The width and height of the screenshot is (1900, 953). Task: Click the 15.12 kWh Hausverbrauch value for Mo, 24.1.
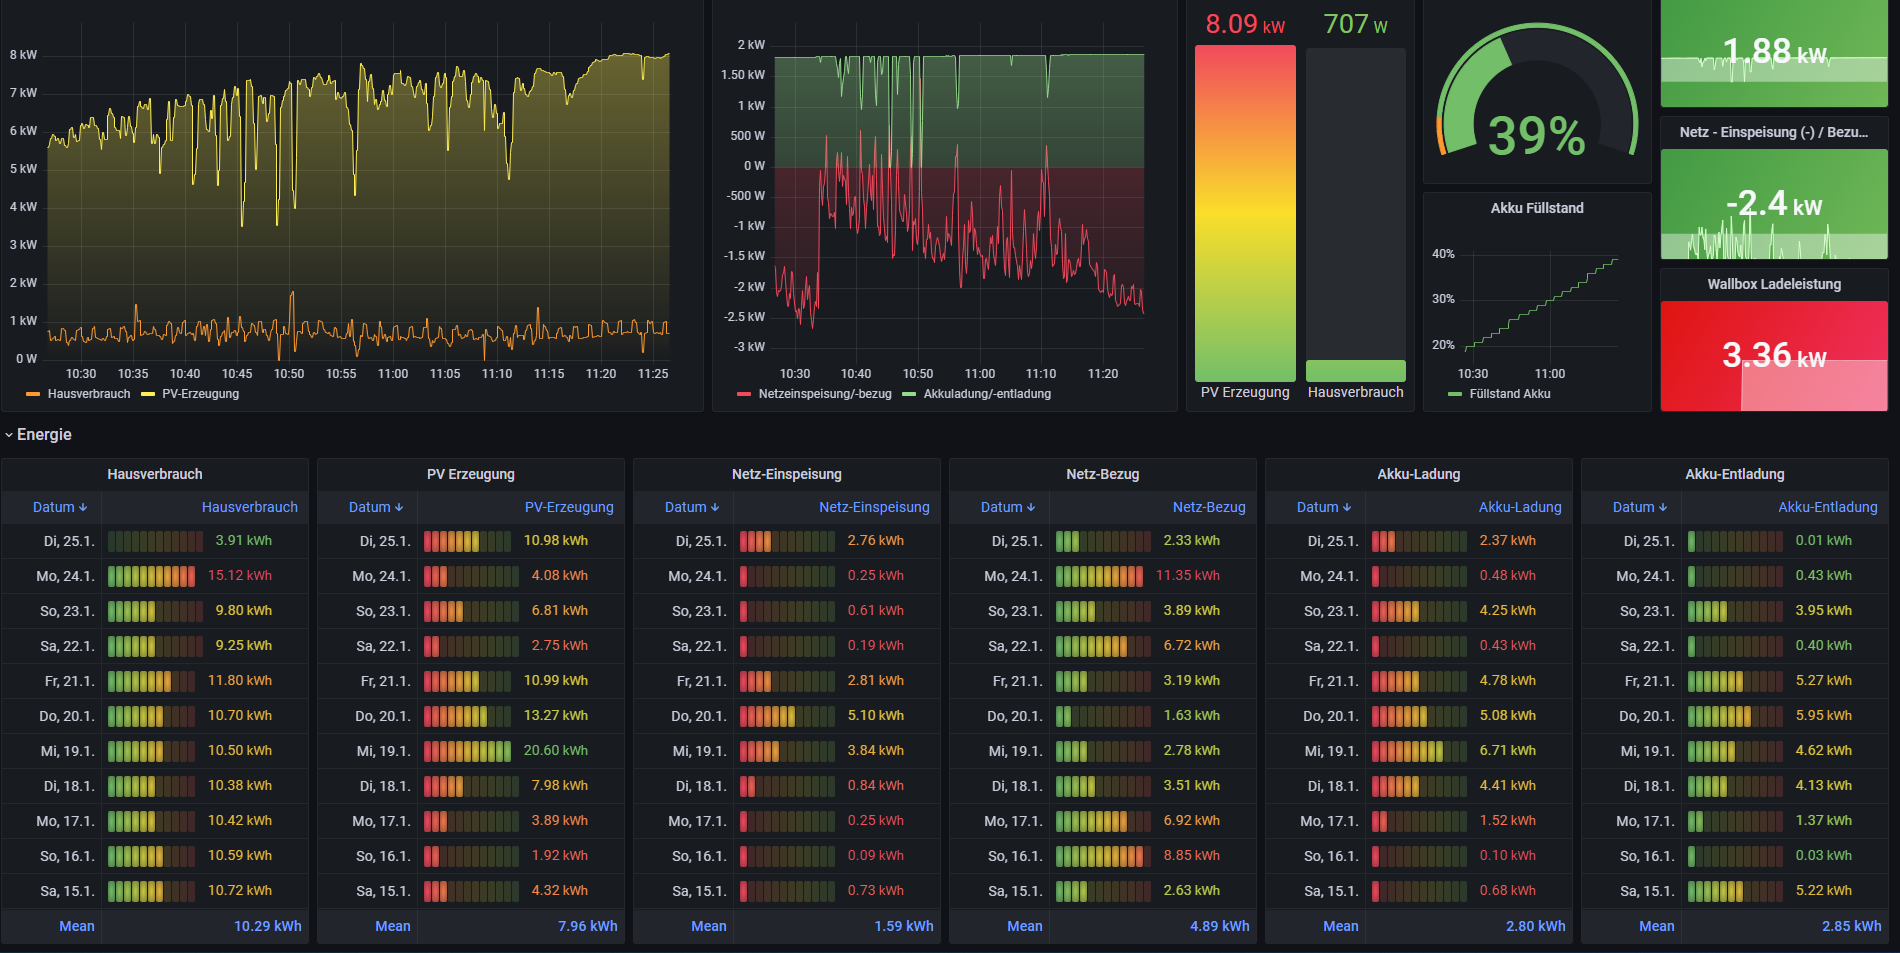pyautogui.click(x=240, y=575)
